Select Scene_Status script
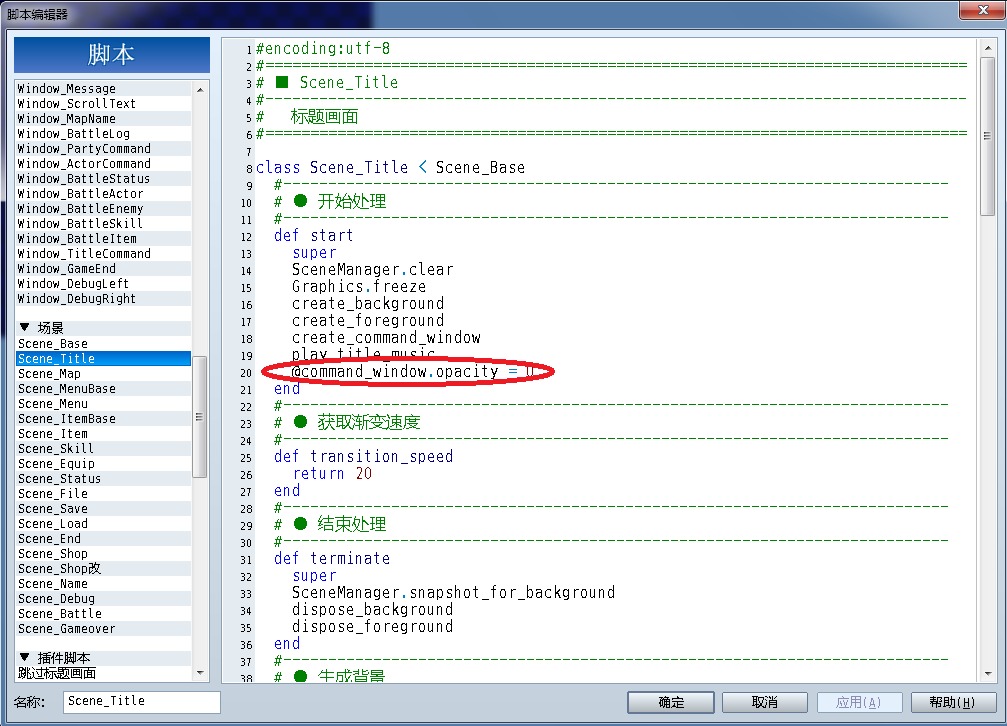Screen dimensions: 1007x726 (103, 478)
